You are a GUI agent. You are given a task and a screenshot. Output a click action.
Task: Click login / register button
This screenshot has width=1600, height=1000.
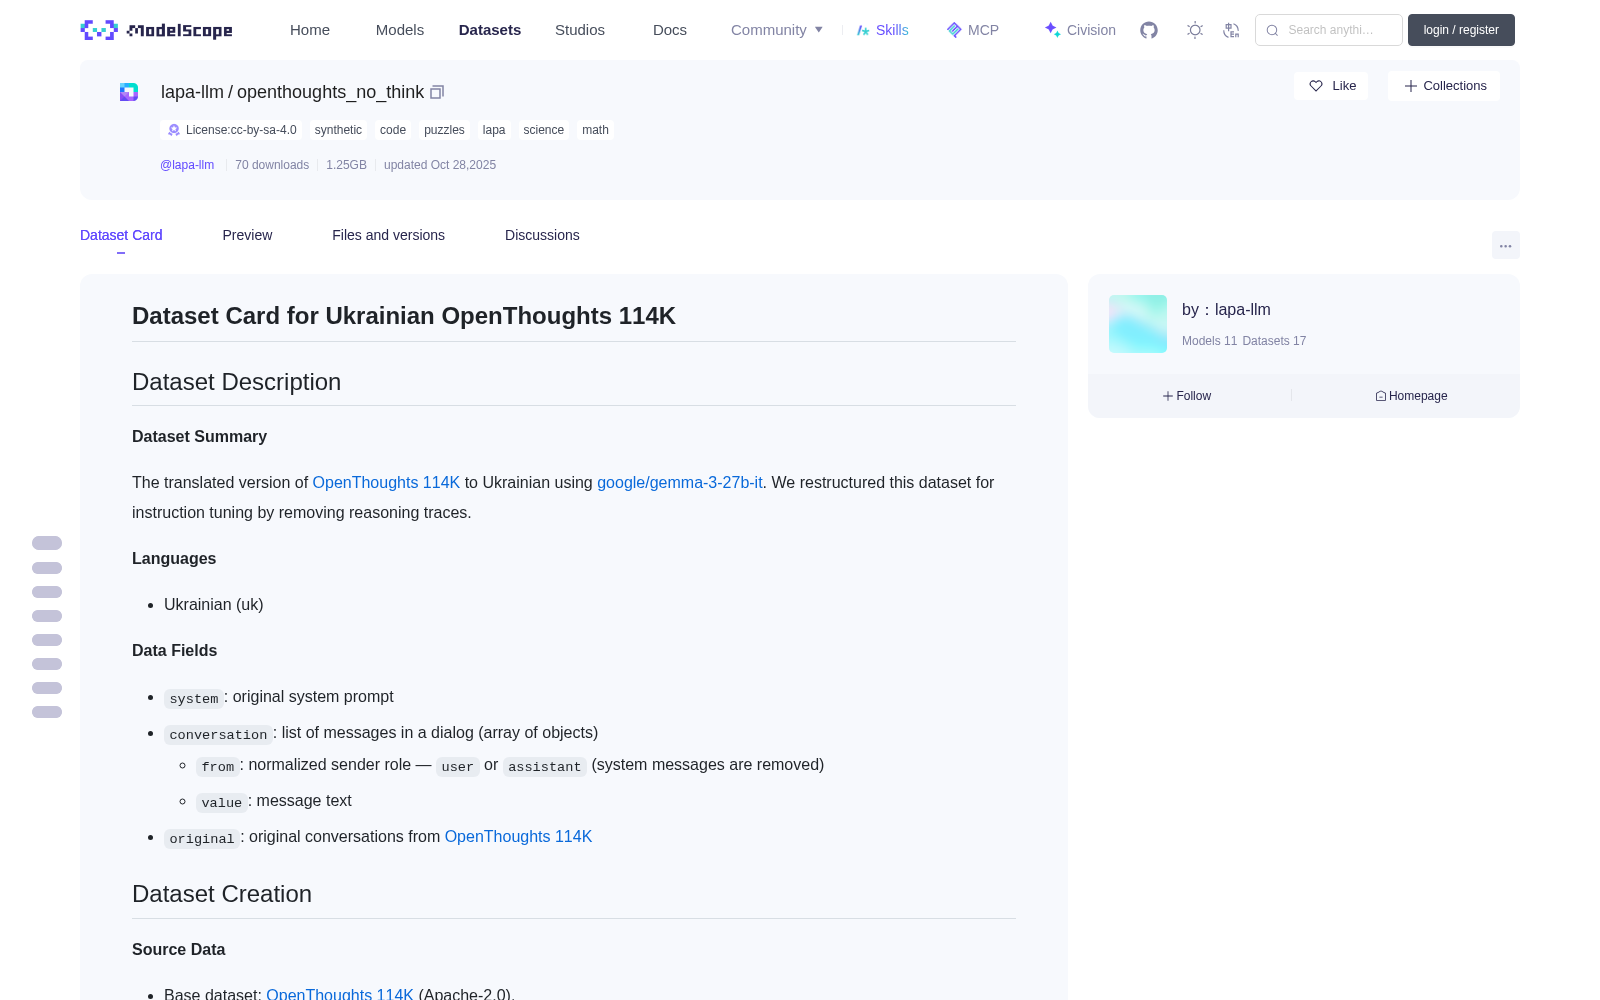click(x=1461, y=30)
